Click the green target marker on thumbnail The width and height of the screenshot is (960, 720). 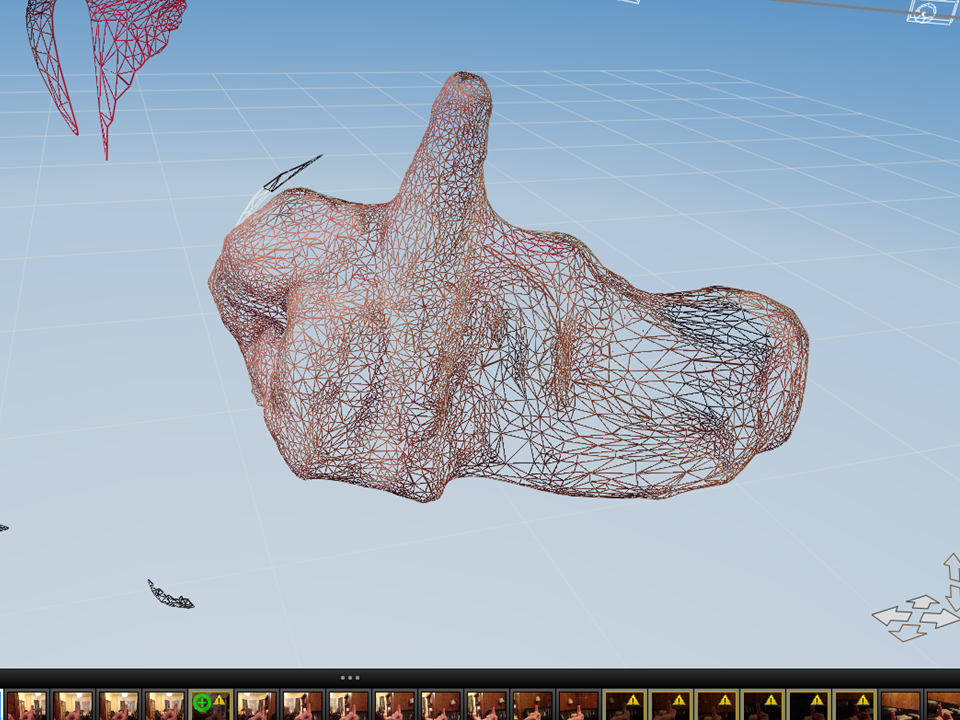coord(202,703)
